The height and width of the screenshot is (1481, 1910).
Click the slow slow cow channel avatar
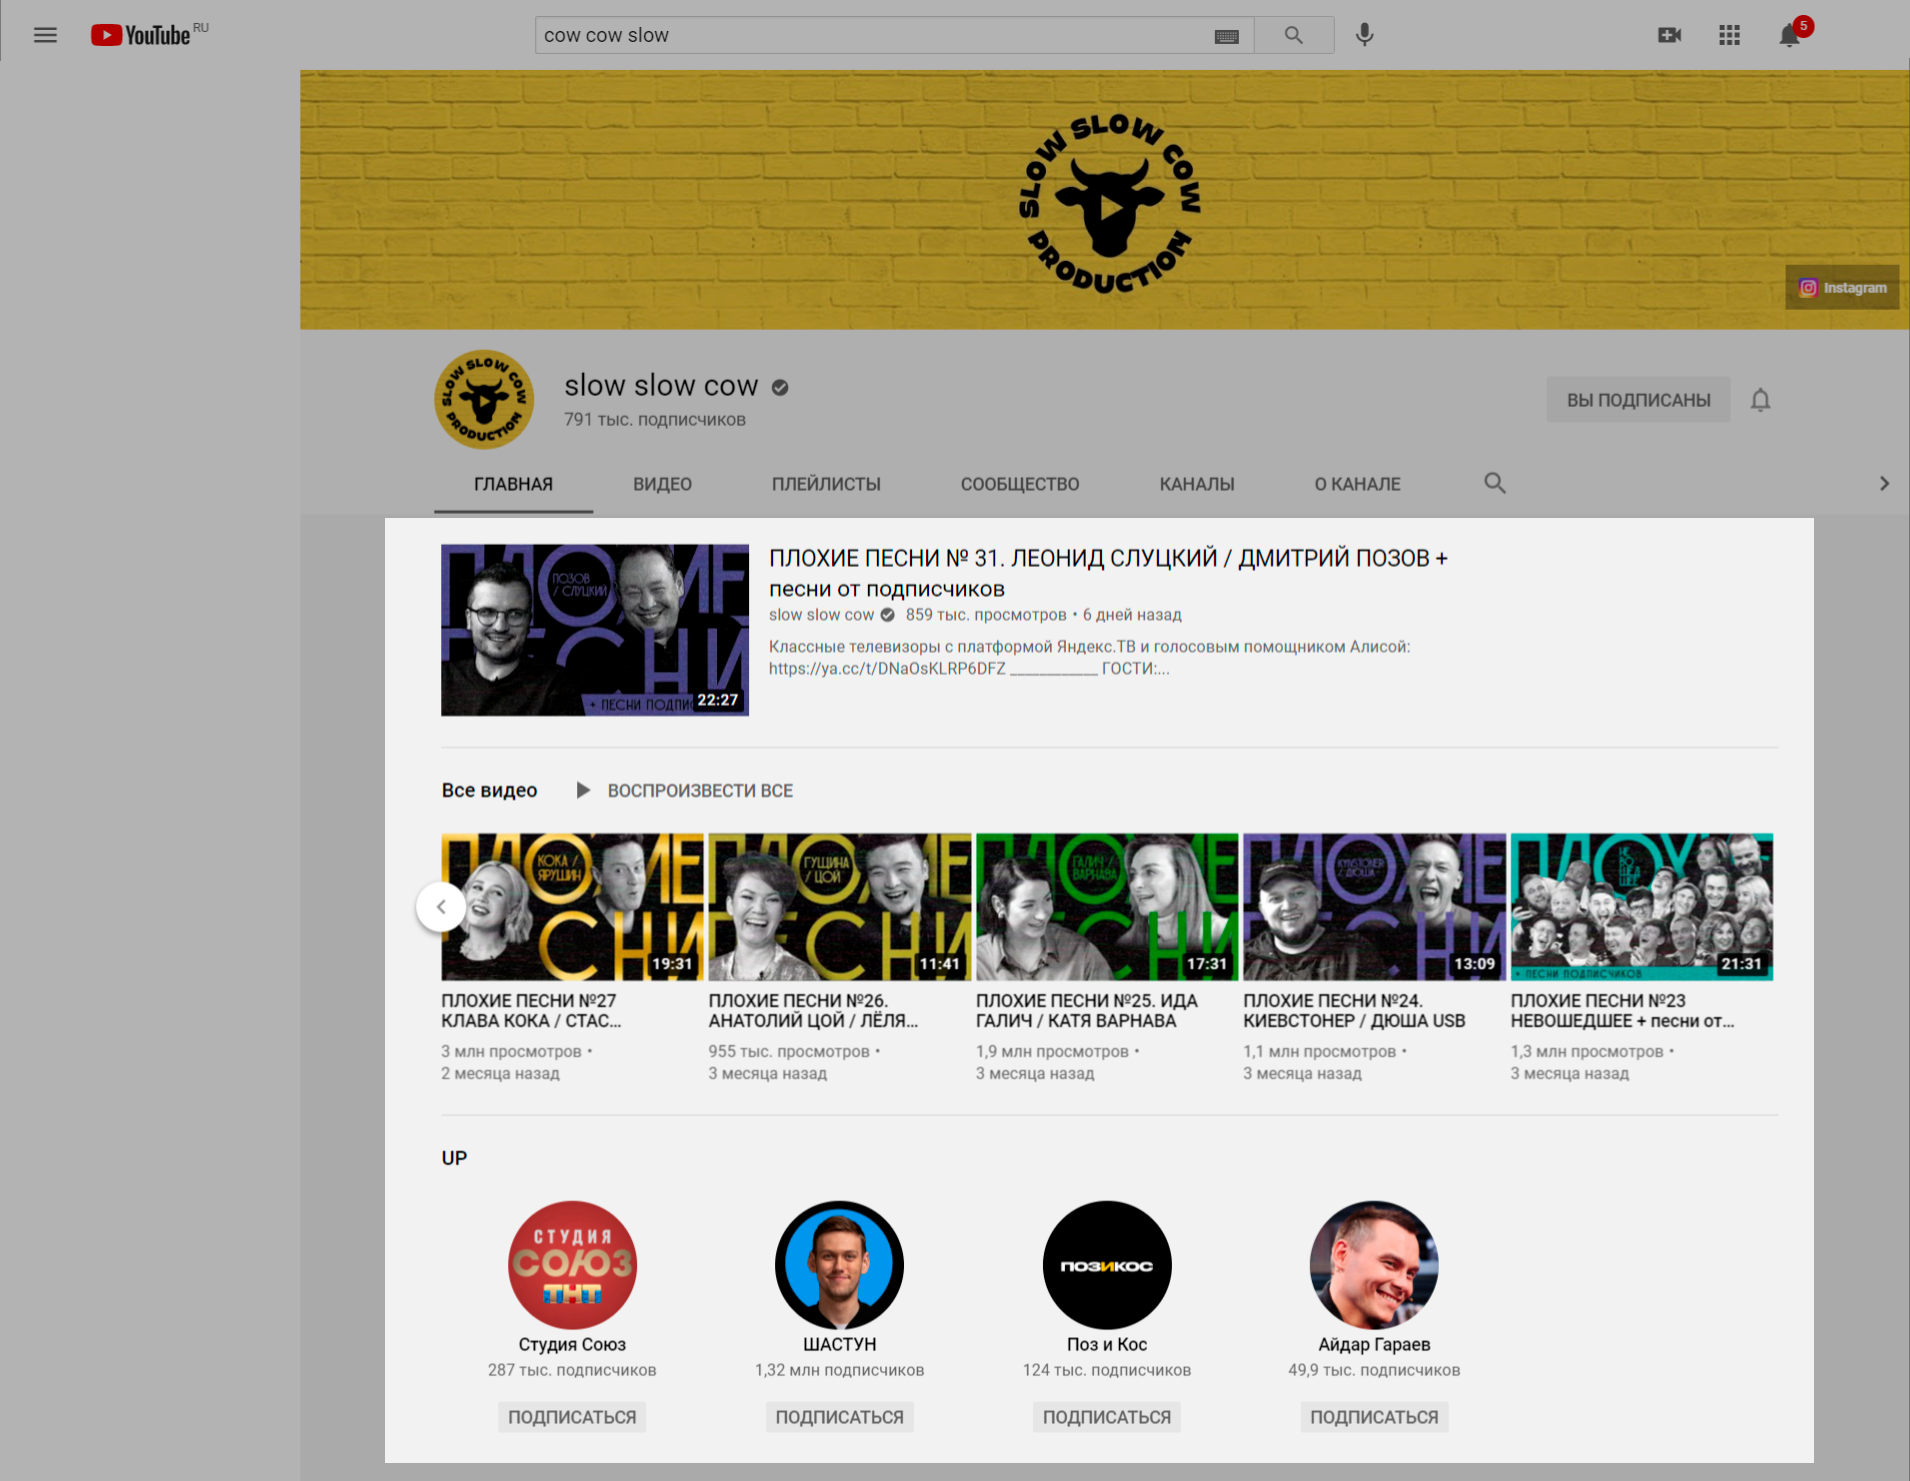484,399
